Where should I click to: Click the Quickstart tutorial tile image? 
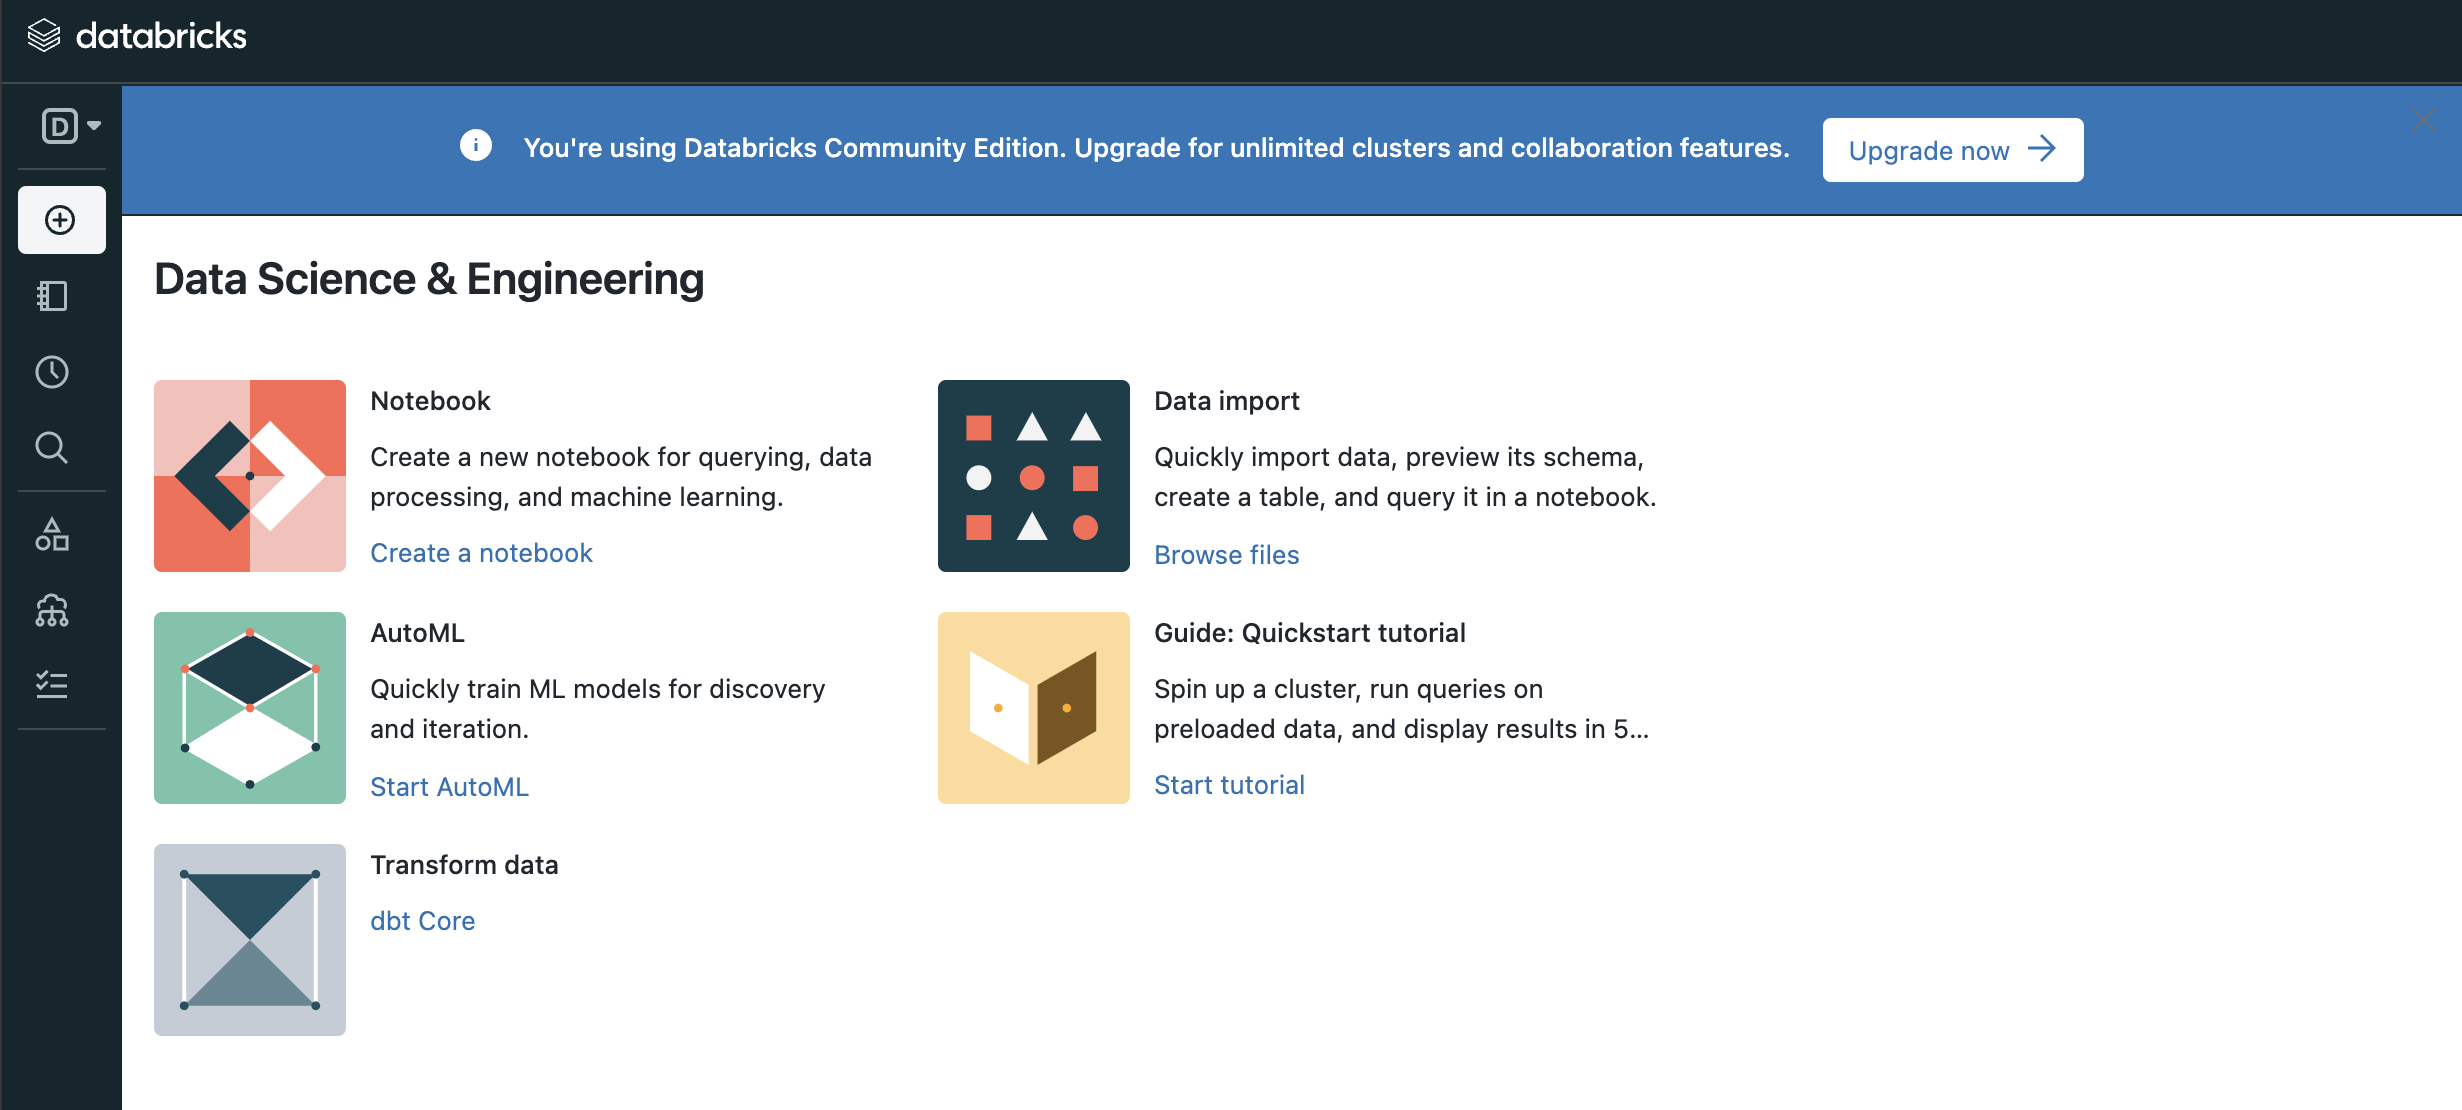pos(1033,708)
